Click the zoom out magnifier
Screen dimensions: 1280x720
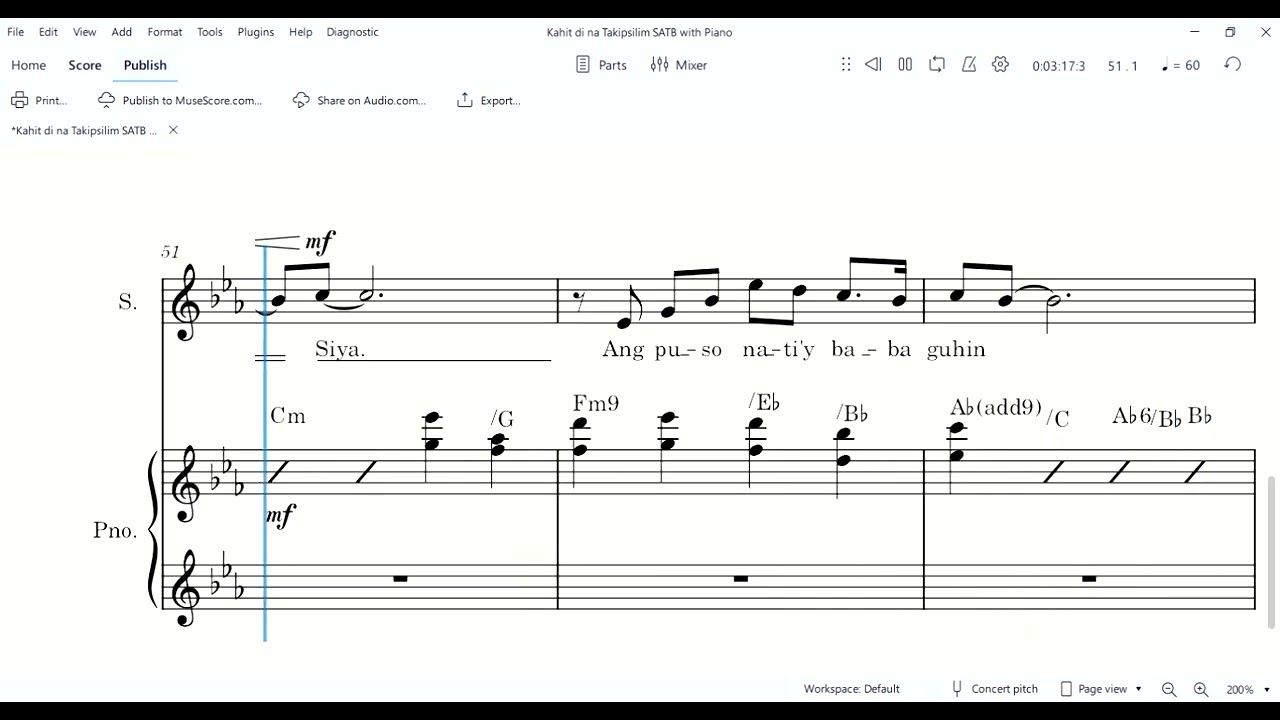pyautogui.click(x=1169, y=689)
